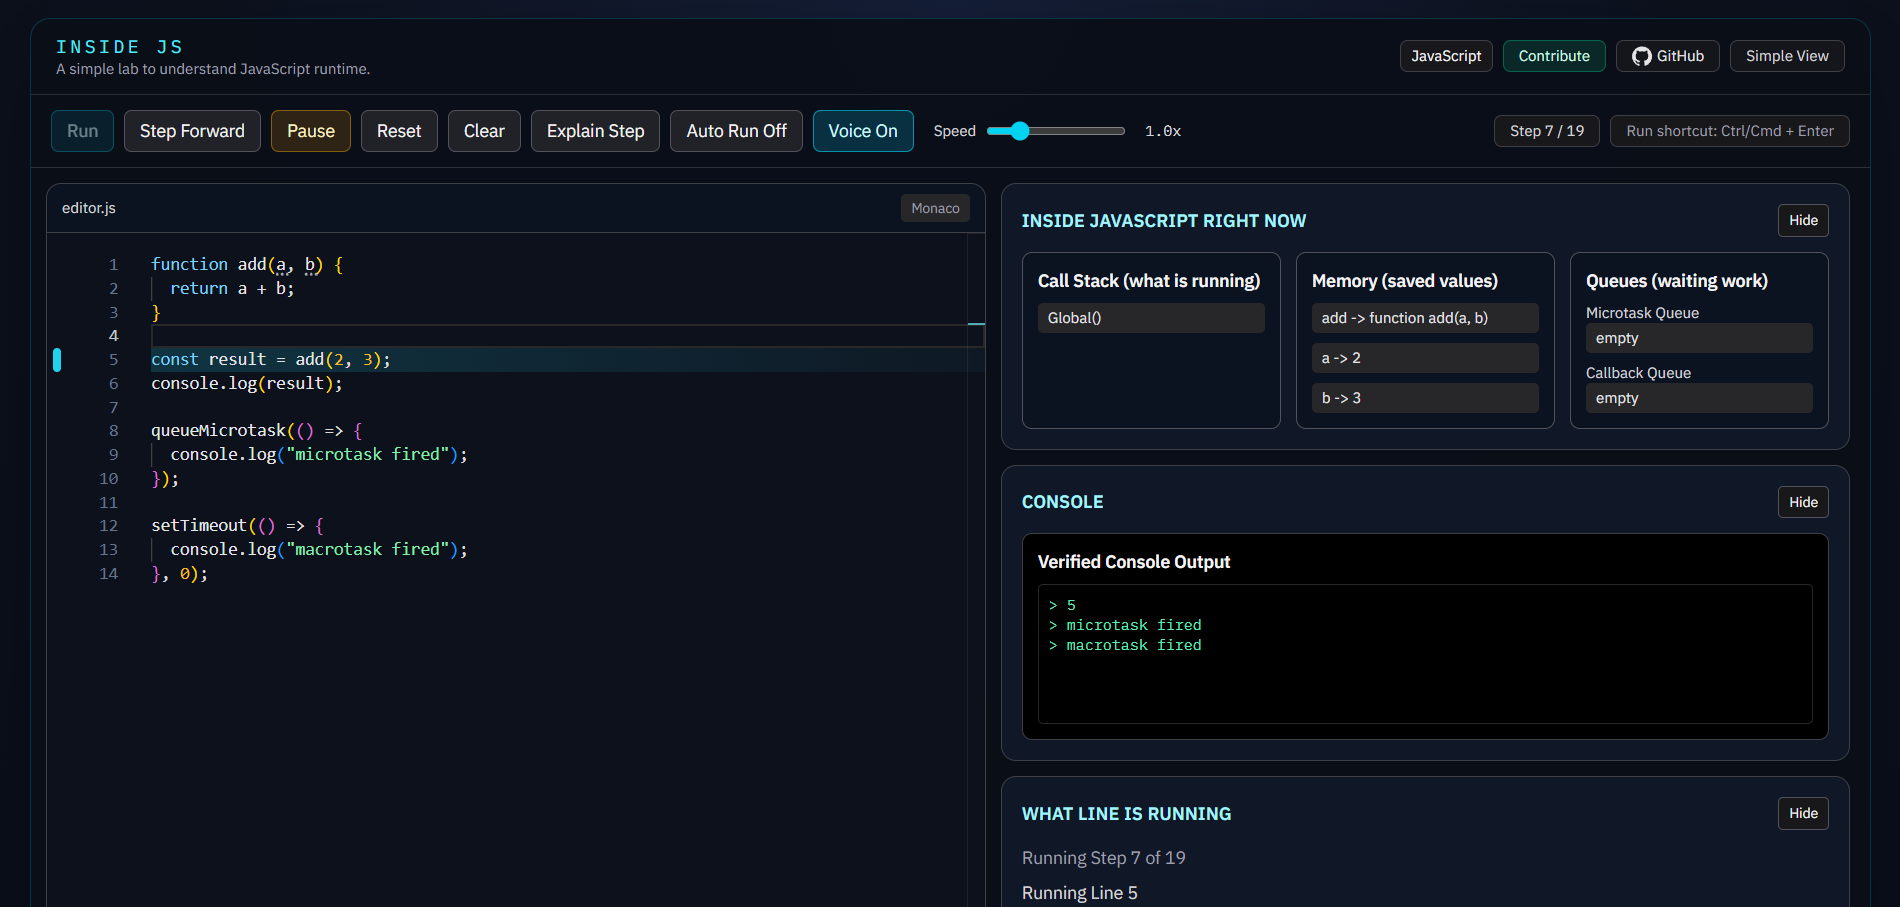Click Explain Step for details
Image resolution: width=1900 pixels, height=907 pixels.
click(x=595, y=130)
